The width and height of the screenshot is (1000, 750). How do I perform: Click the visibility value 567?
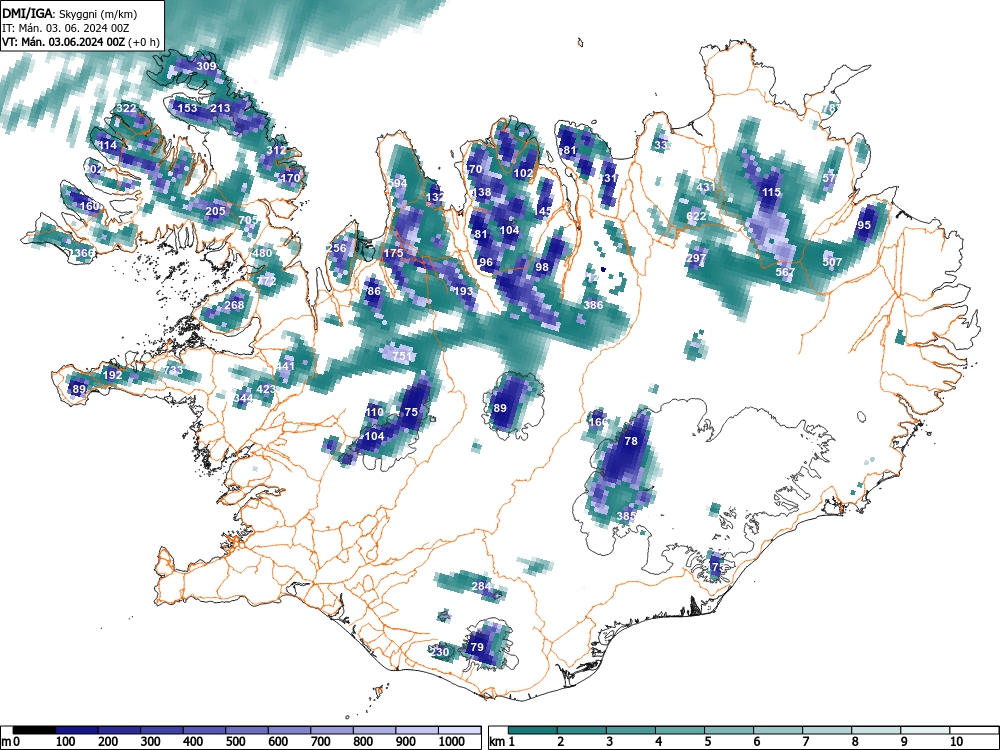[785, 272]
